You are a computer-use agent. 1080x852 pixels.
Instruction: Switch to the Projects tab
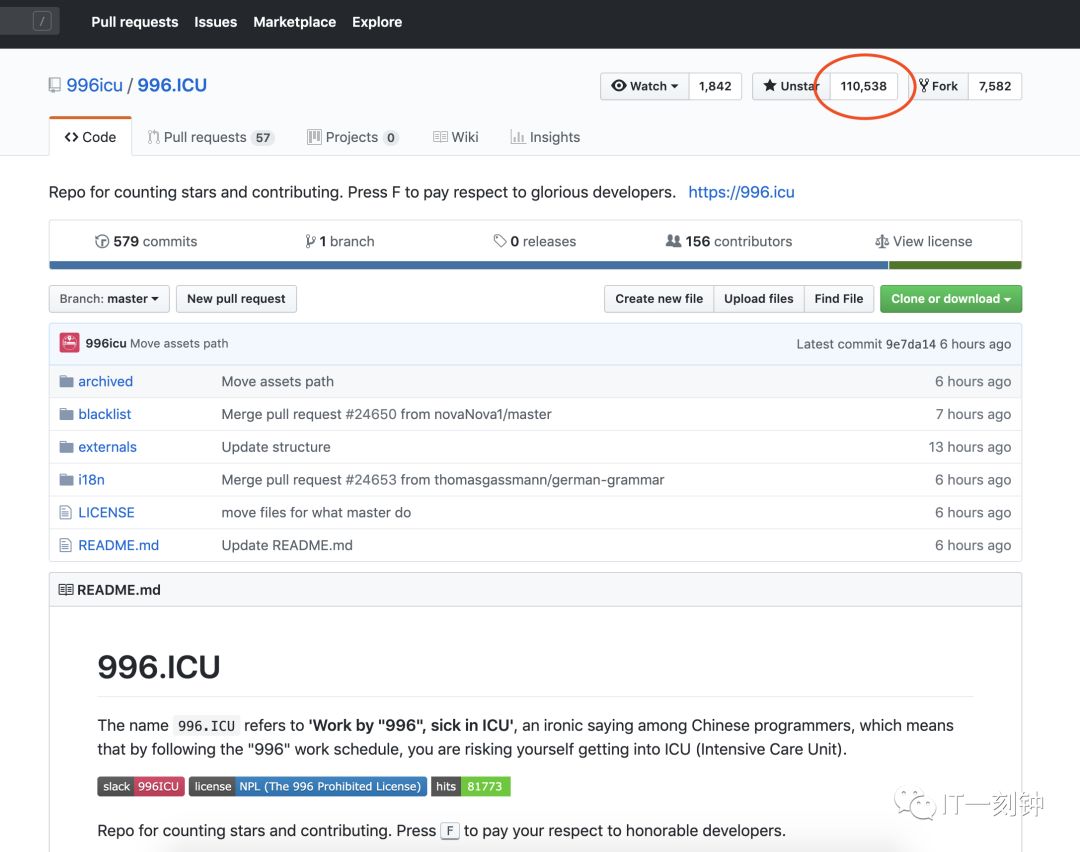pyautogui.click(x=353, y=137)
